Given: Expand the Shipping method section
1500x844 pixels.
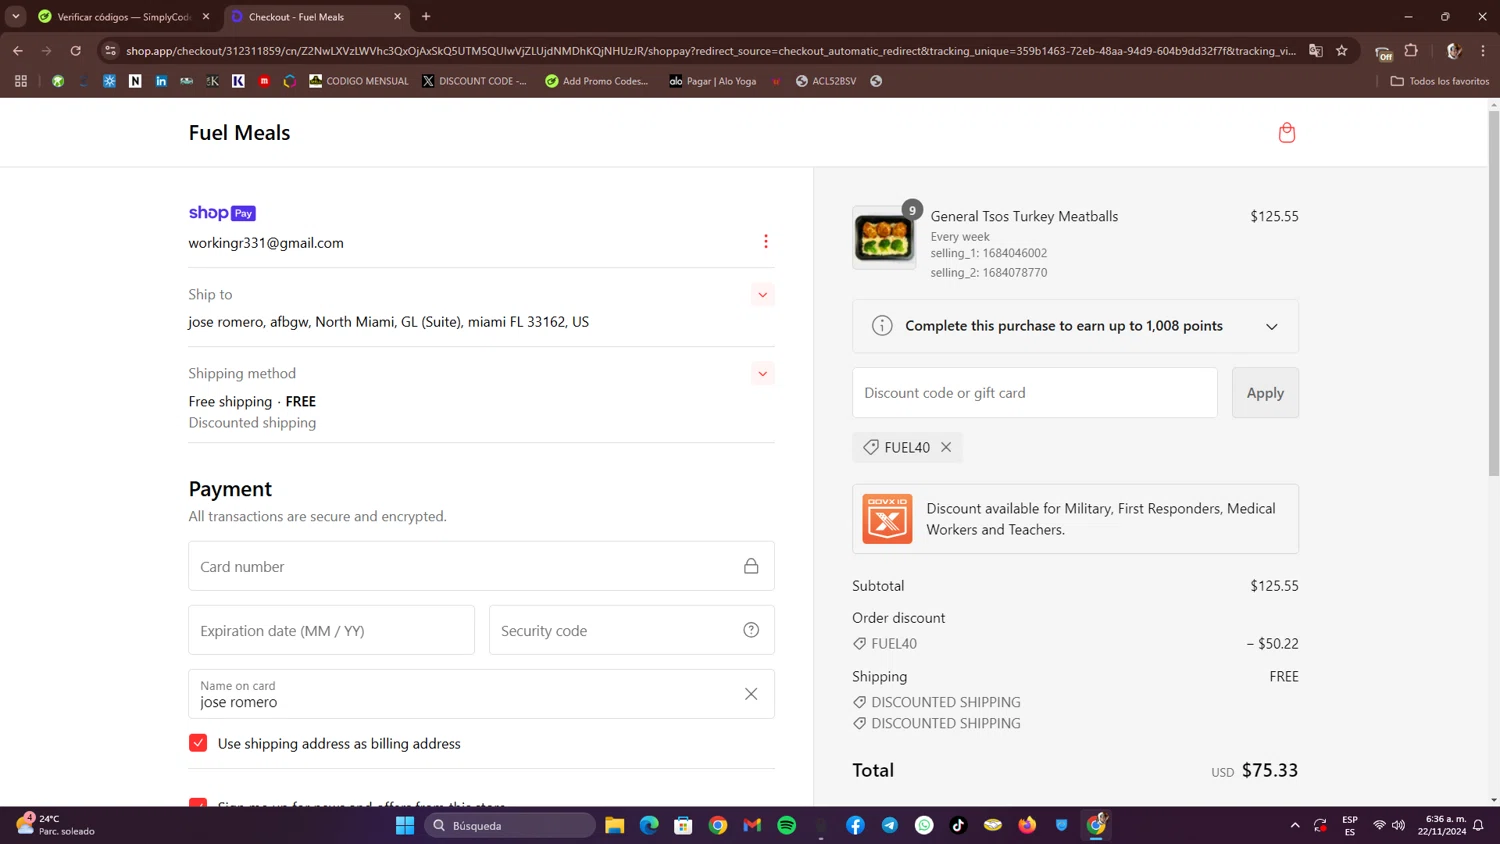Looking at the screenshot, I should tap(762, 374).
